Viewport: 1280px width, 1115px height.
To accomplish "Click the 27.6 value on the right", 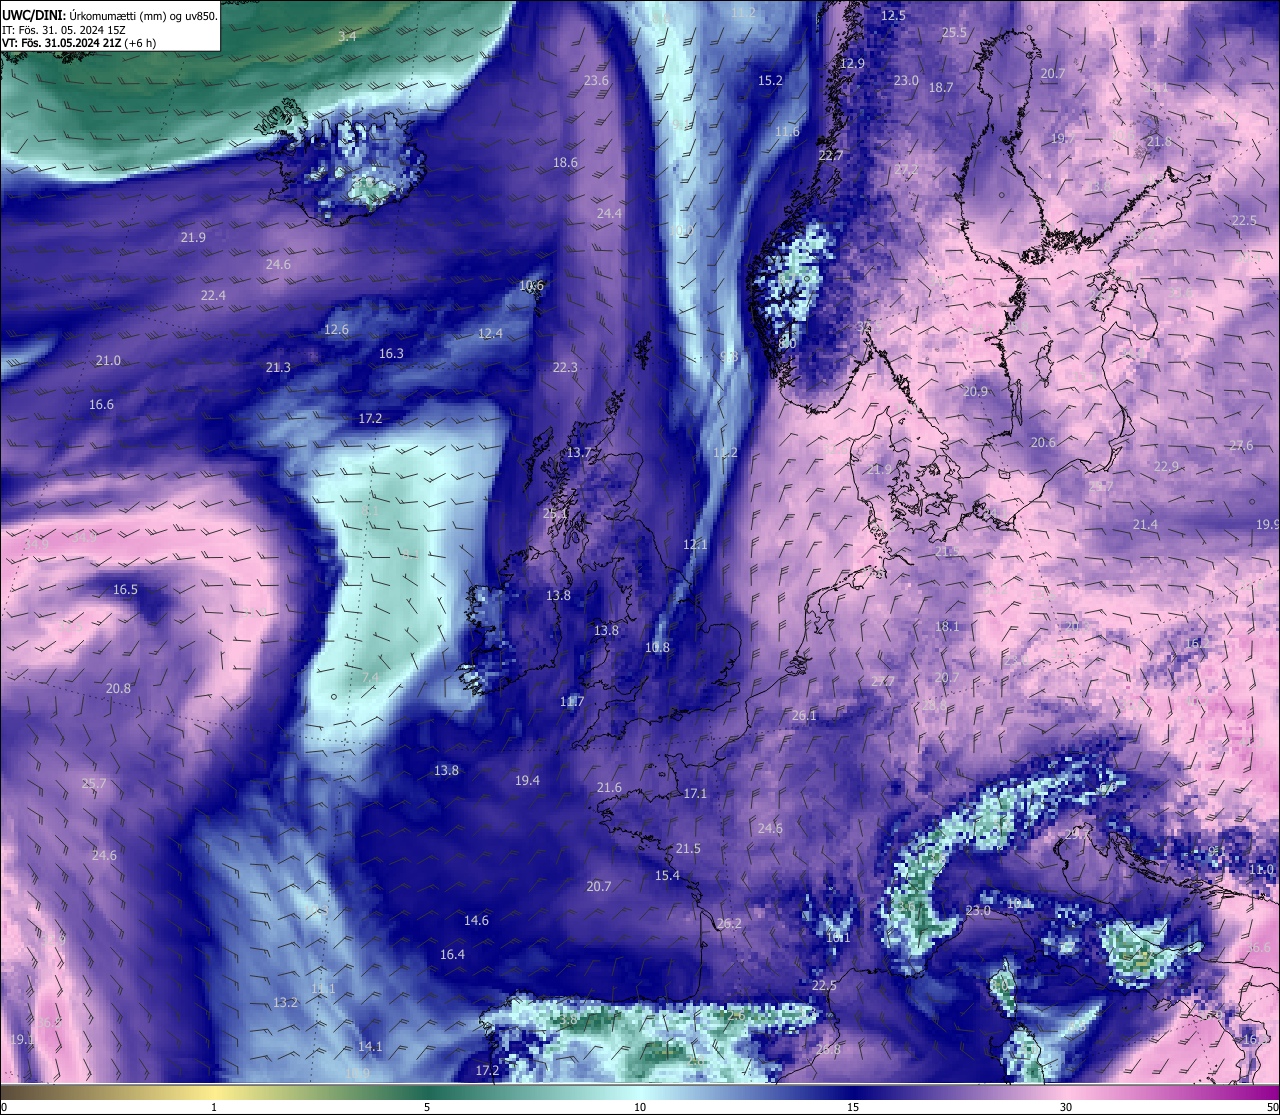I will 1241,446.
